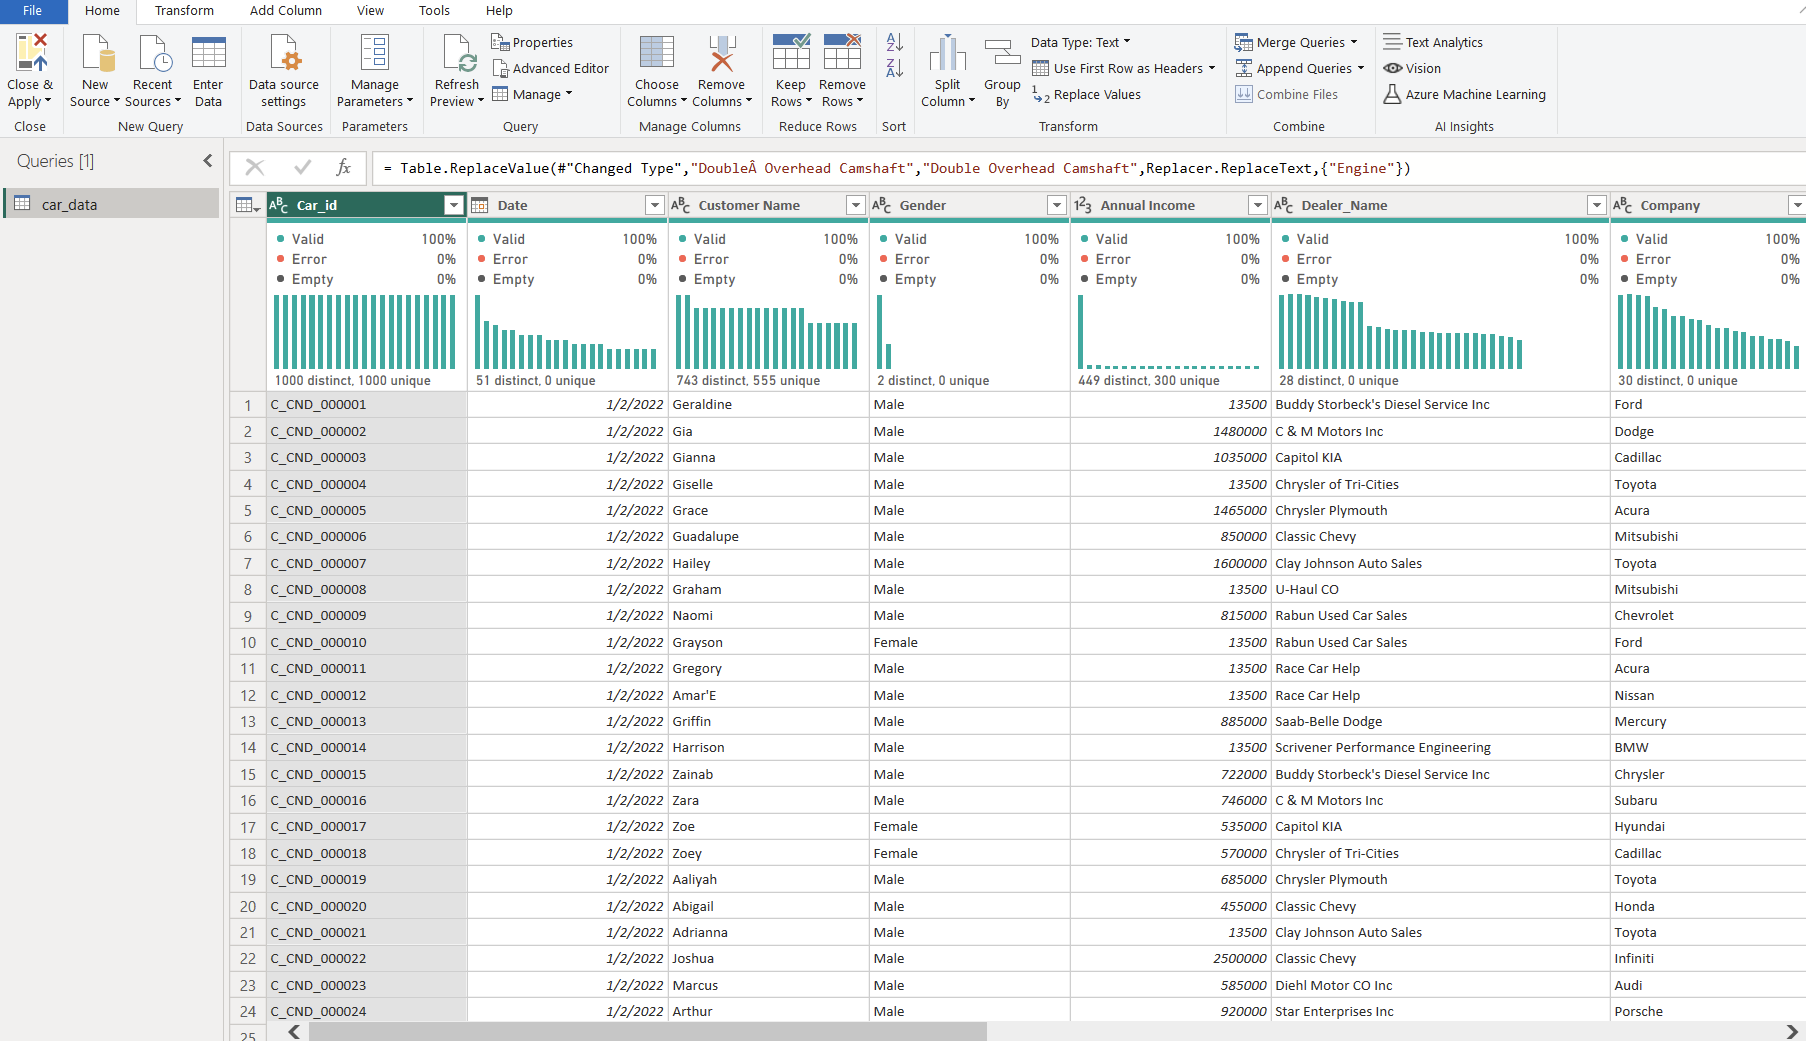The height and width of the screenshot is (1041, 1806).
Task: Select the cell C_CND_000005
Action: point(367,510)
